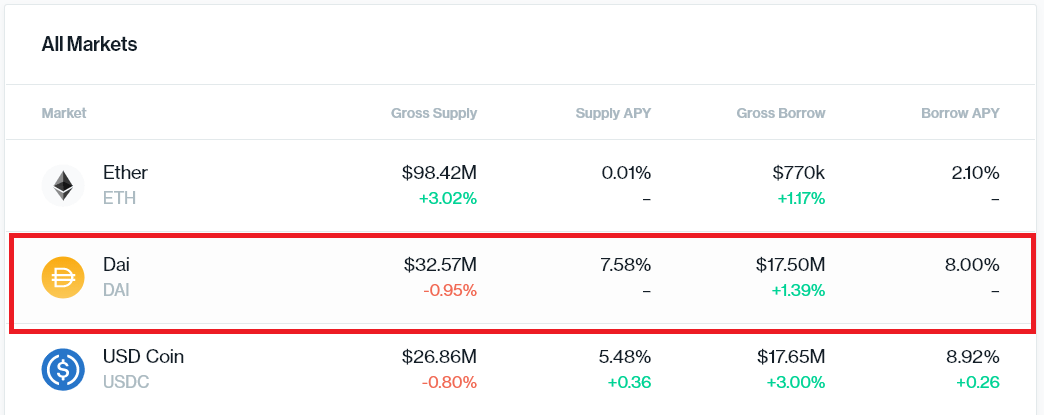Click the USDC ticker label
1044x415 pixels.
point(126,383)
